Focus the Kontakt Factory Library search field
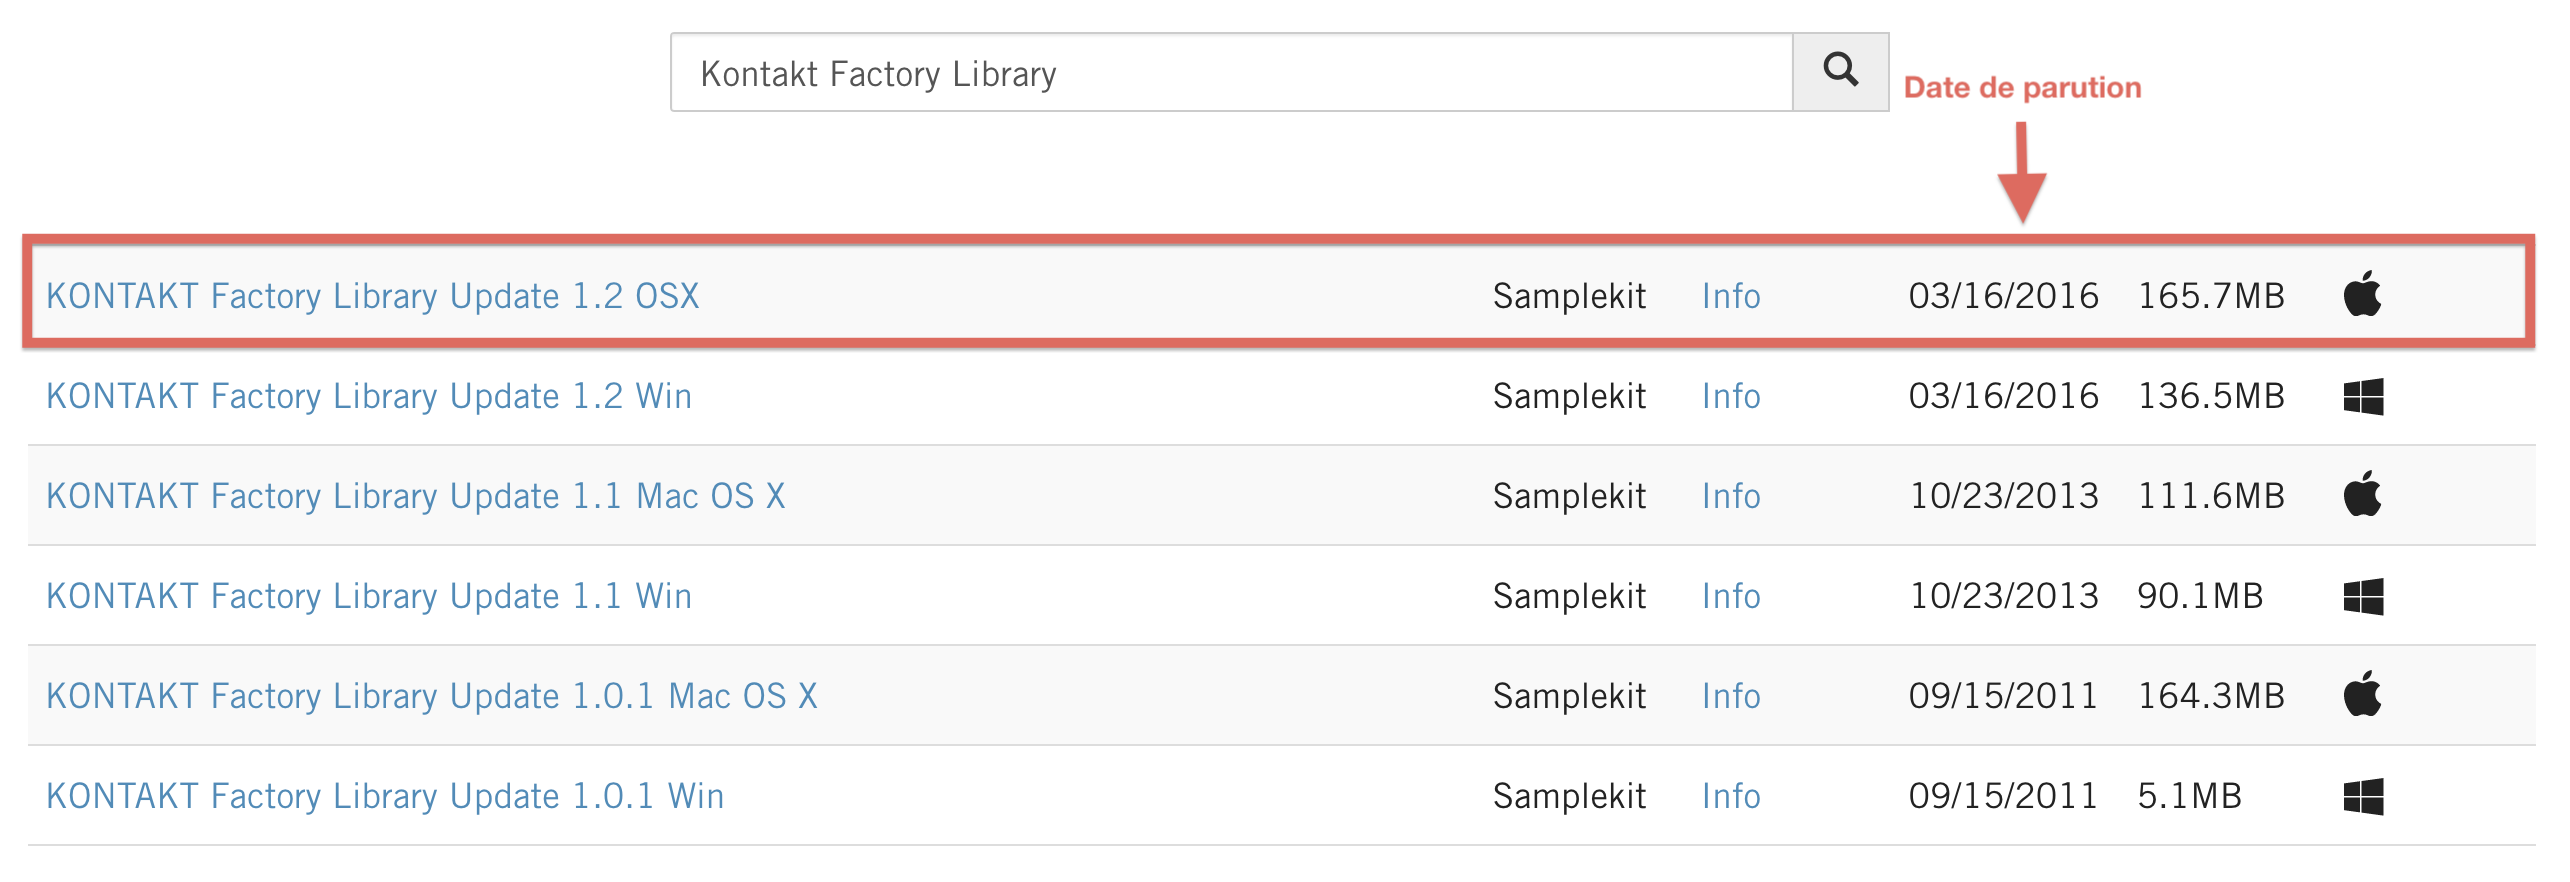 coord(1231,72)
